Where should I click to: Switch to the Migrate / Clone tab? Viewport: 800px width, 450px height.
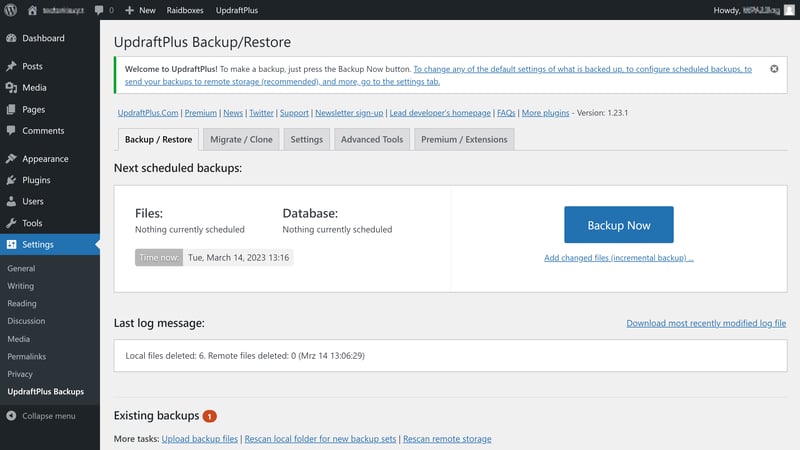[241, 140]
